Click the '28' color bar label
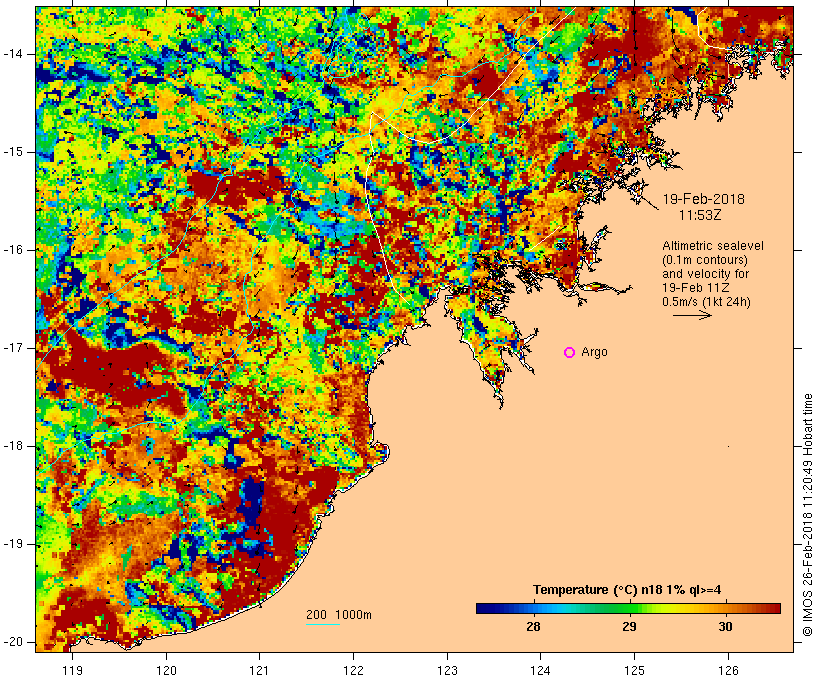 [533, 627]
